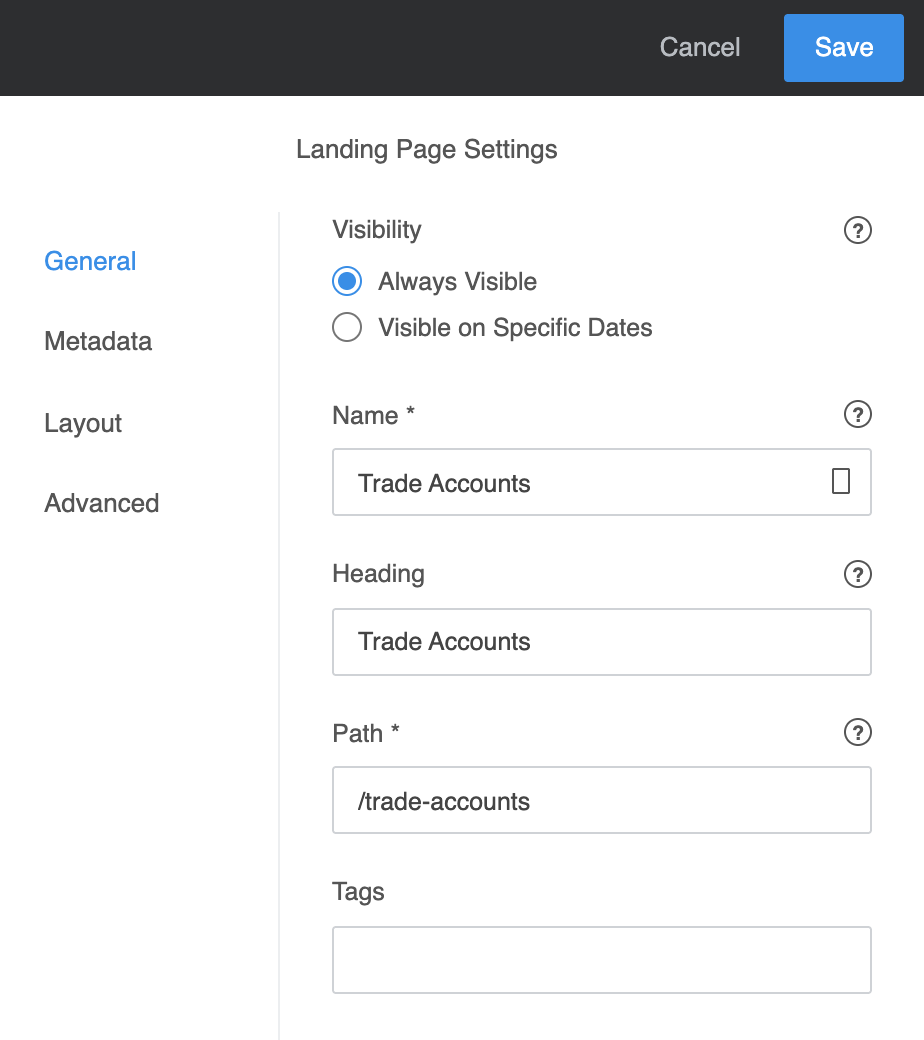Open the Visibility help icon

[x=858, y=230]
